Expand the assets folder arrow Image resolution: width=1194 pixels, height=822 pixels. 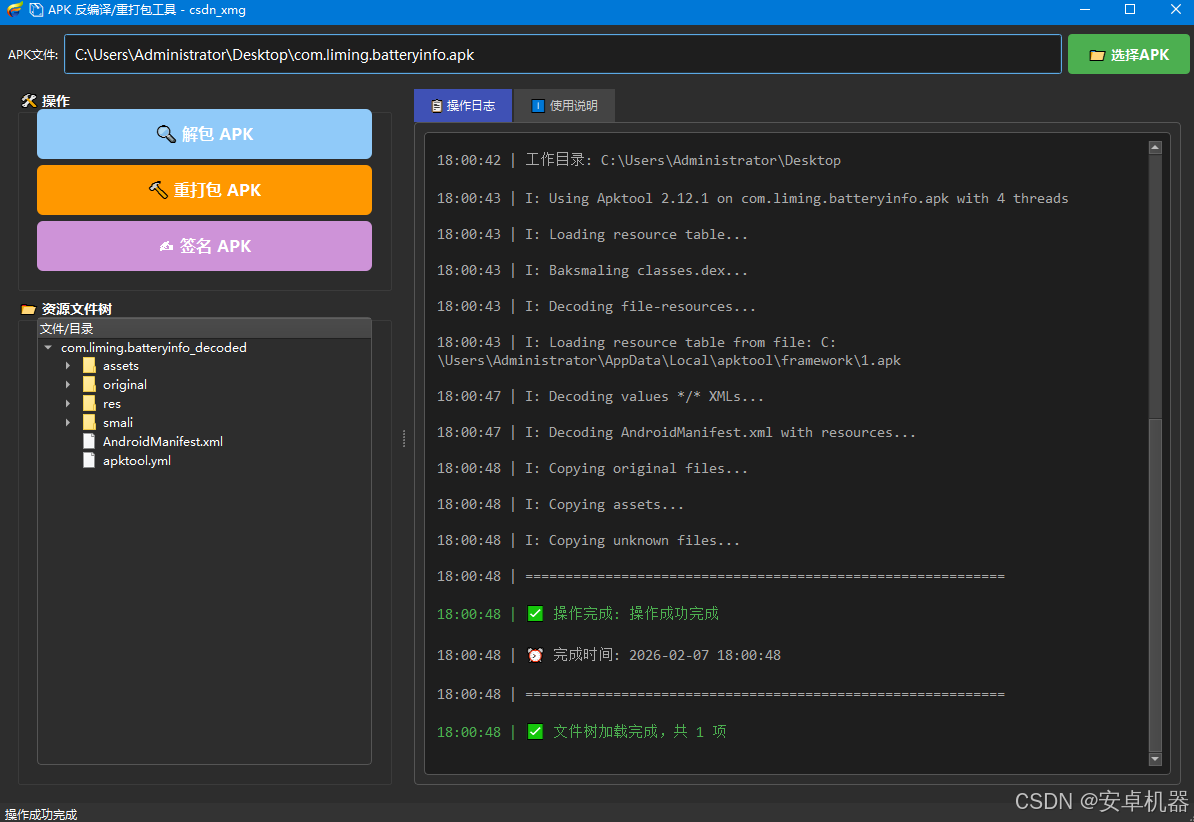point(68,366)
